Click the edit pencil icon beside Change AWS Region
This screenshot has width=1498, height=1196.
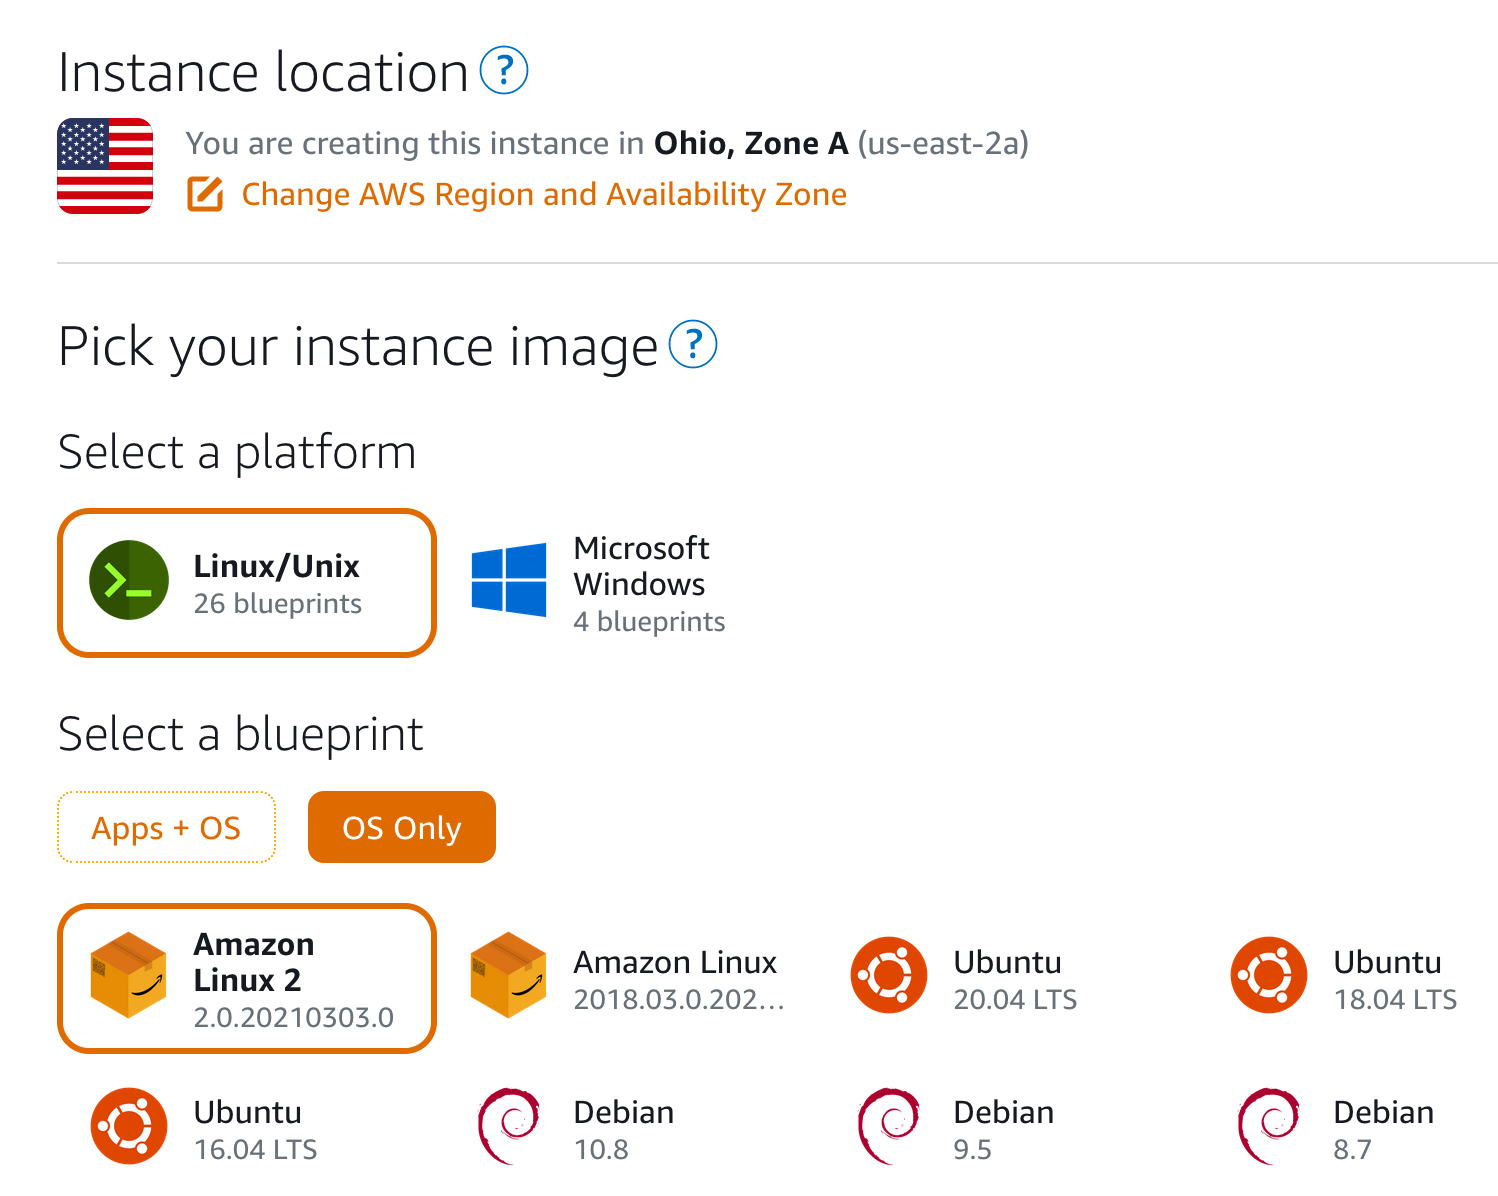click(206, 194)
